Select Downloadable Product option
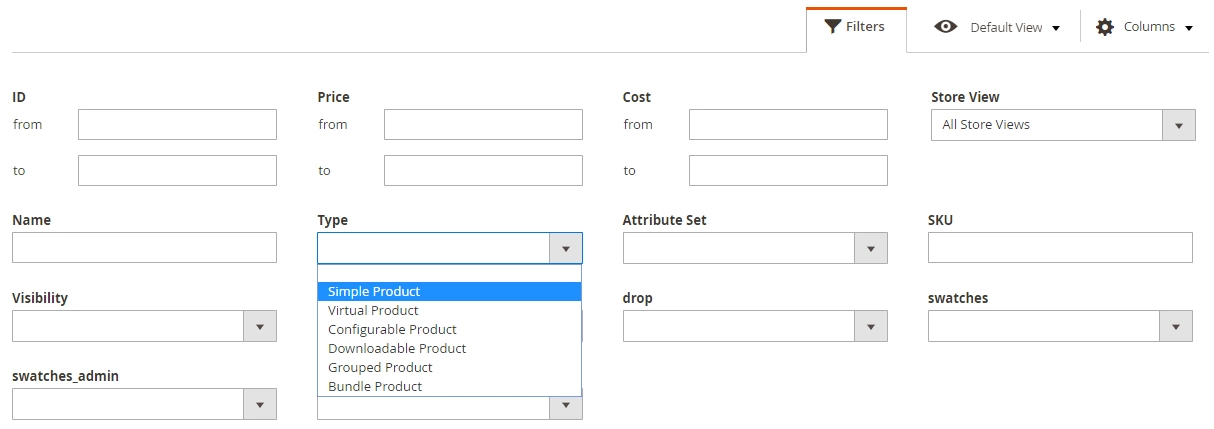Image resolution: width=1214 pixels, height=429 pixels. pos(450,349)
